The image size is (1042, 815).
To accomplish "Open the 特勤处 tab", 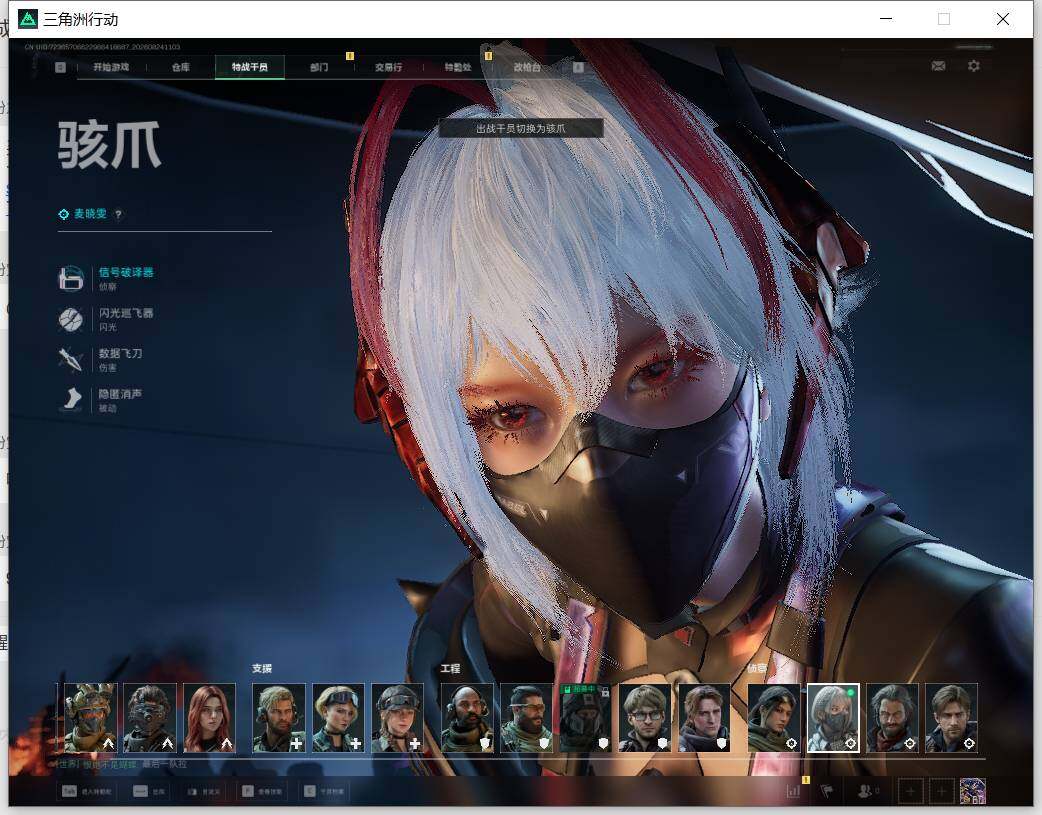I will [x=458, y=67].
